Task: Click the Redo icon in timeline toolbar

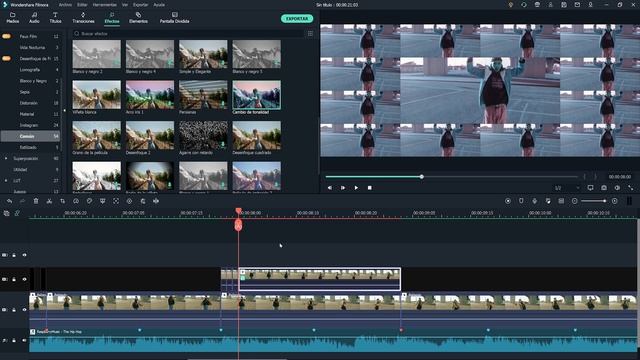Action: click(22, 201)
